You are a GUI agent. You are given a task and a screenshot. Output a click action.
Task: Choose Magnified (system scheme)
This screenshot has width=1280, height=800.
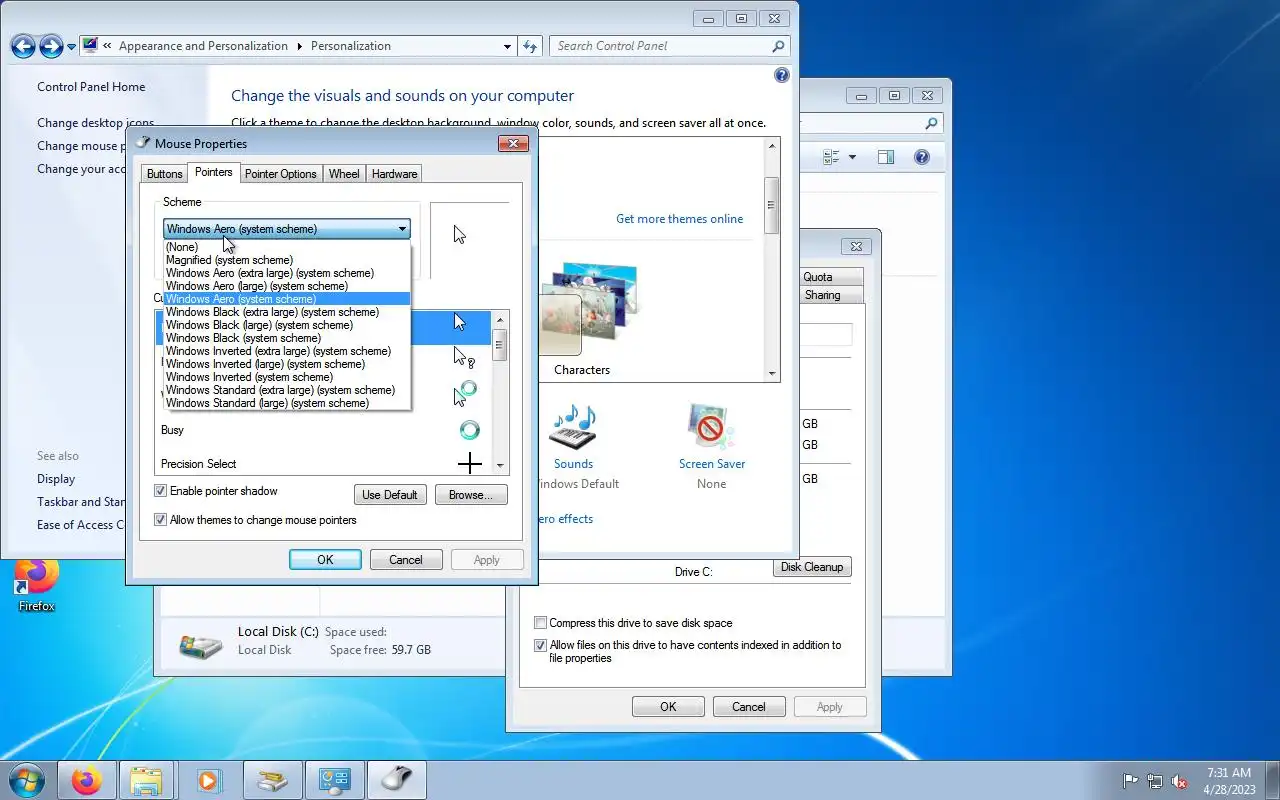[x=287, y=260]
